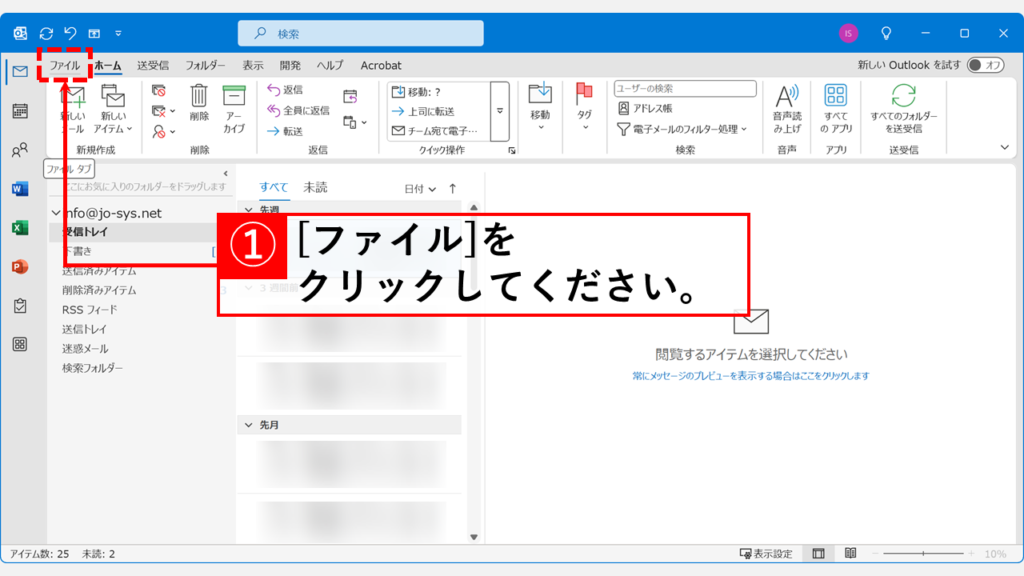Toggle sort order arrow in message list

pyautogui.click(x=453, y=189)
